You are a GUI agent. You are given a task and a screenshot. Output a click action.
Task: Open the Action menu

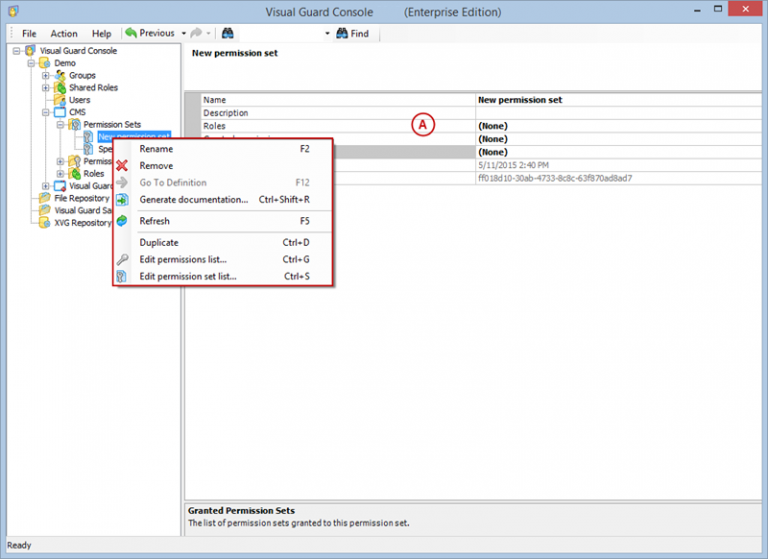click(x=64, y=33)
